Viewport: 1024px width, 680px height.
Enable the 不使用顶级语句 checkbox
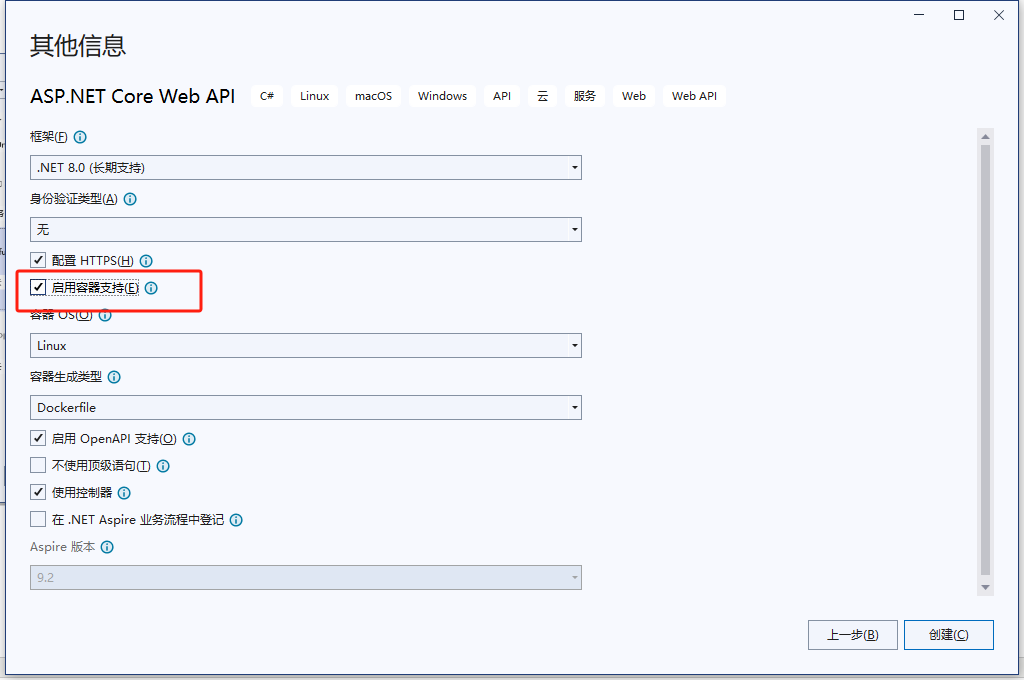click(x=38, y=465)
